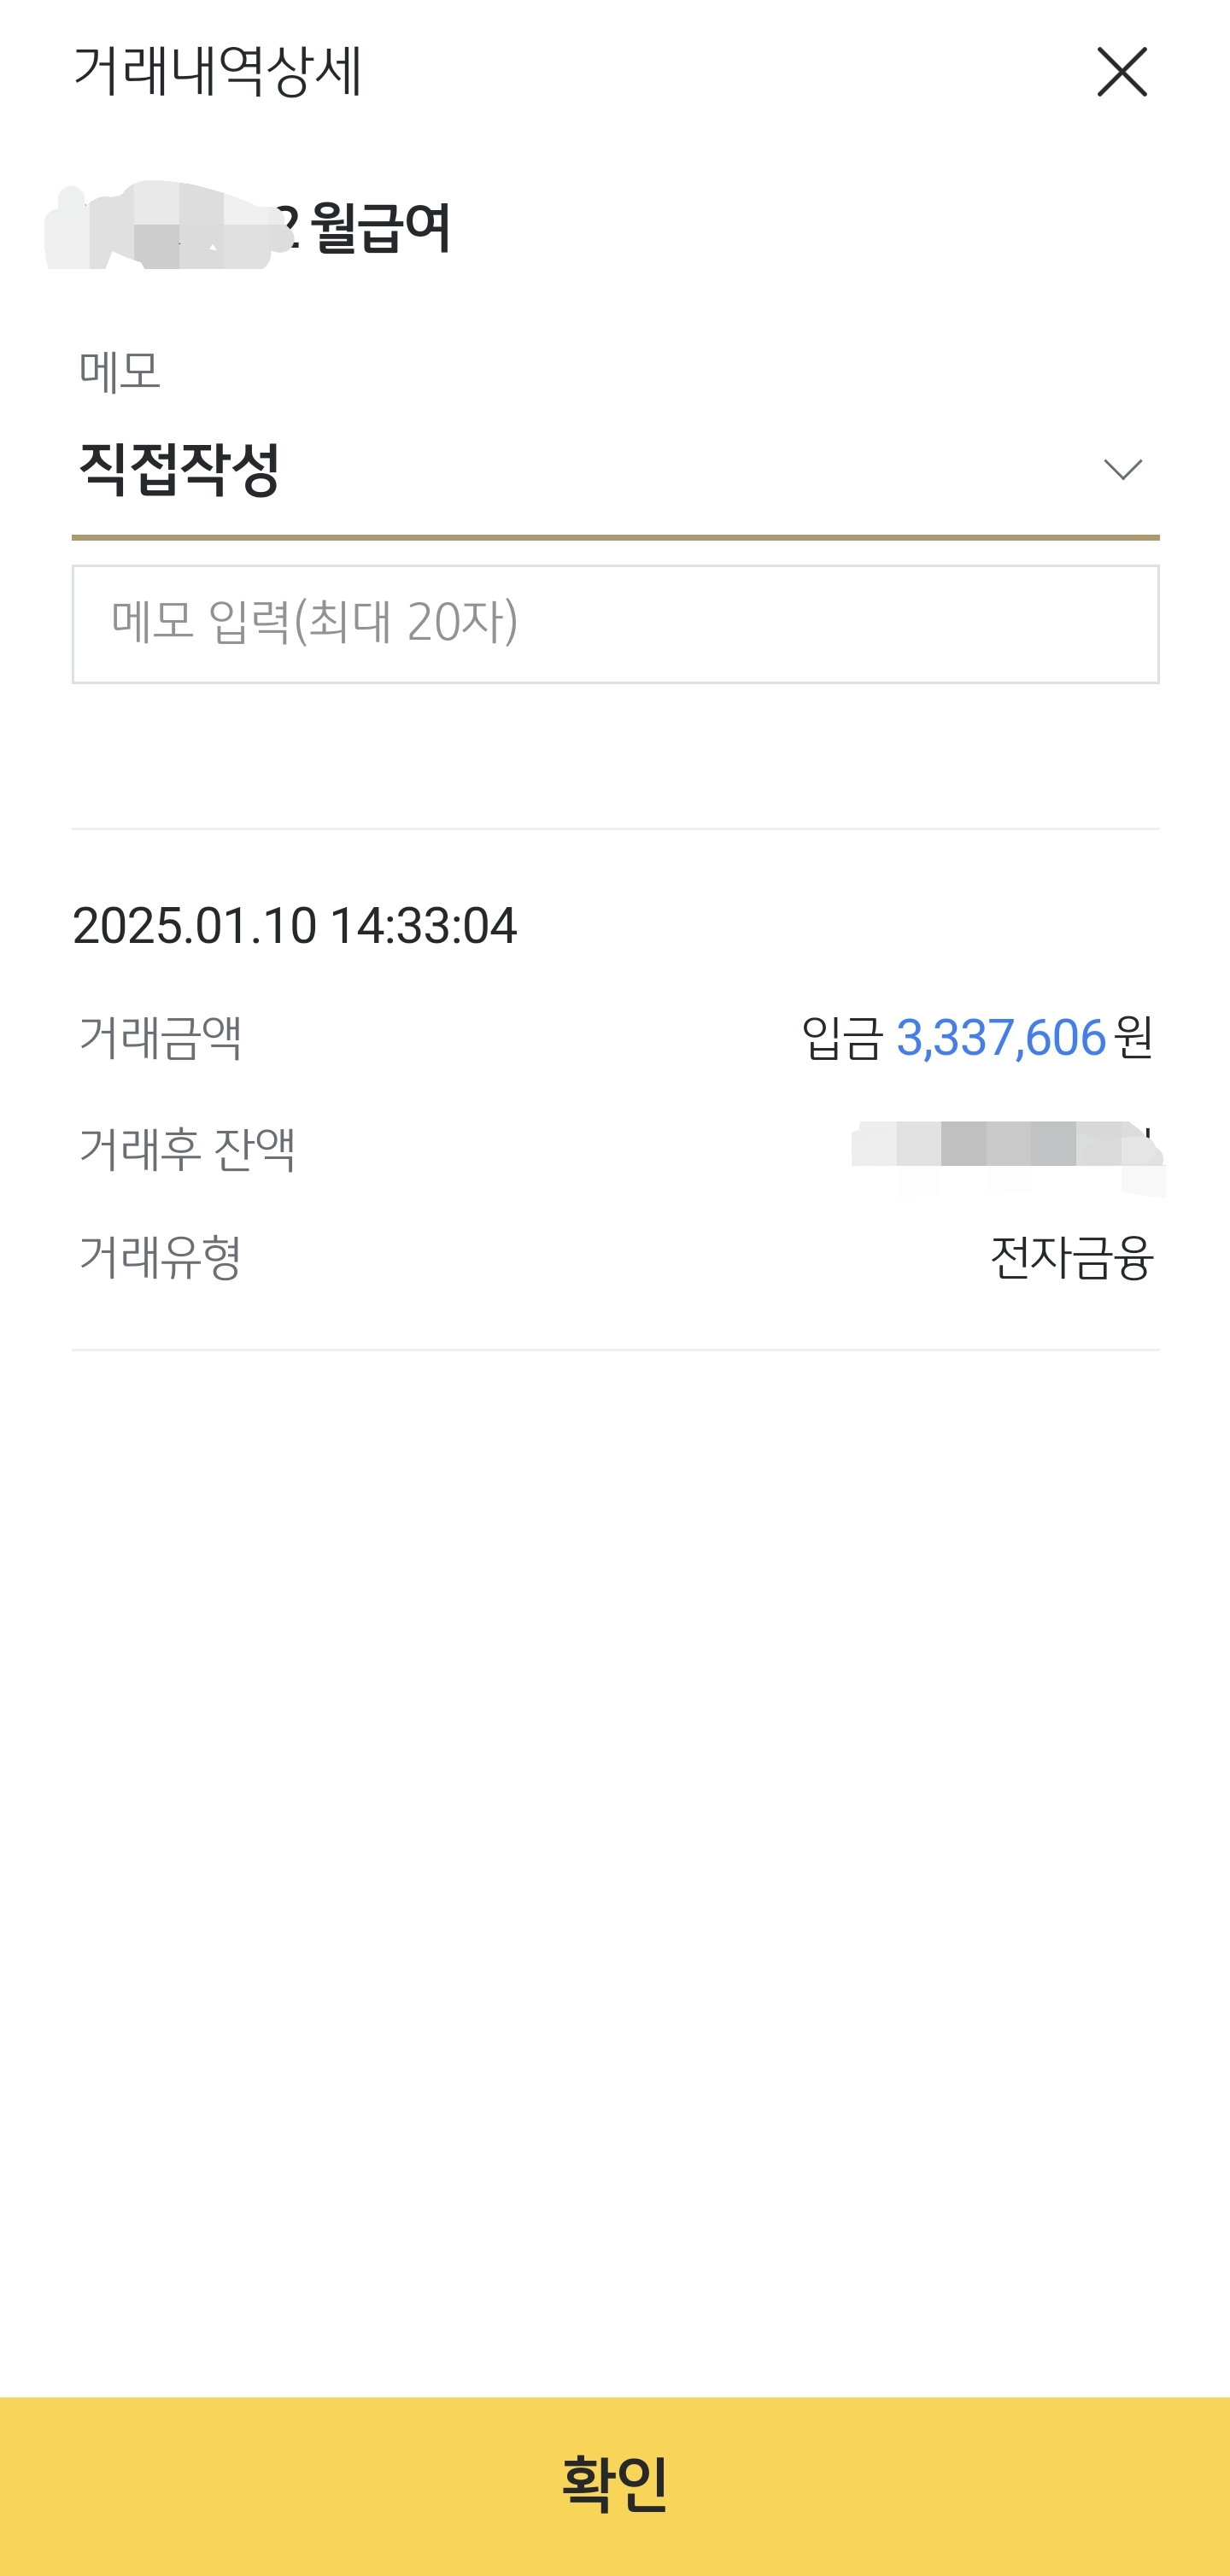
Task: Tap the blurred balance after transaction value
Action: [x=1007, y=1149]
